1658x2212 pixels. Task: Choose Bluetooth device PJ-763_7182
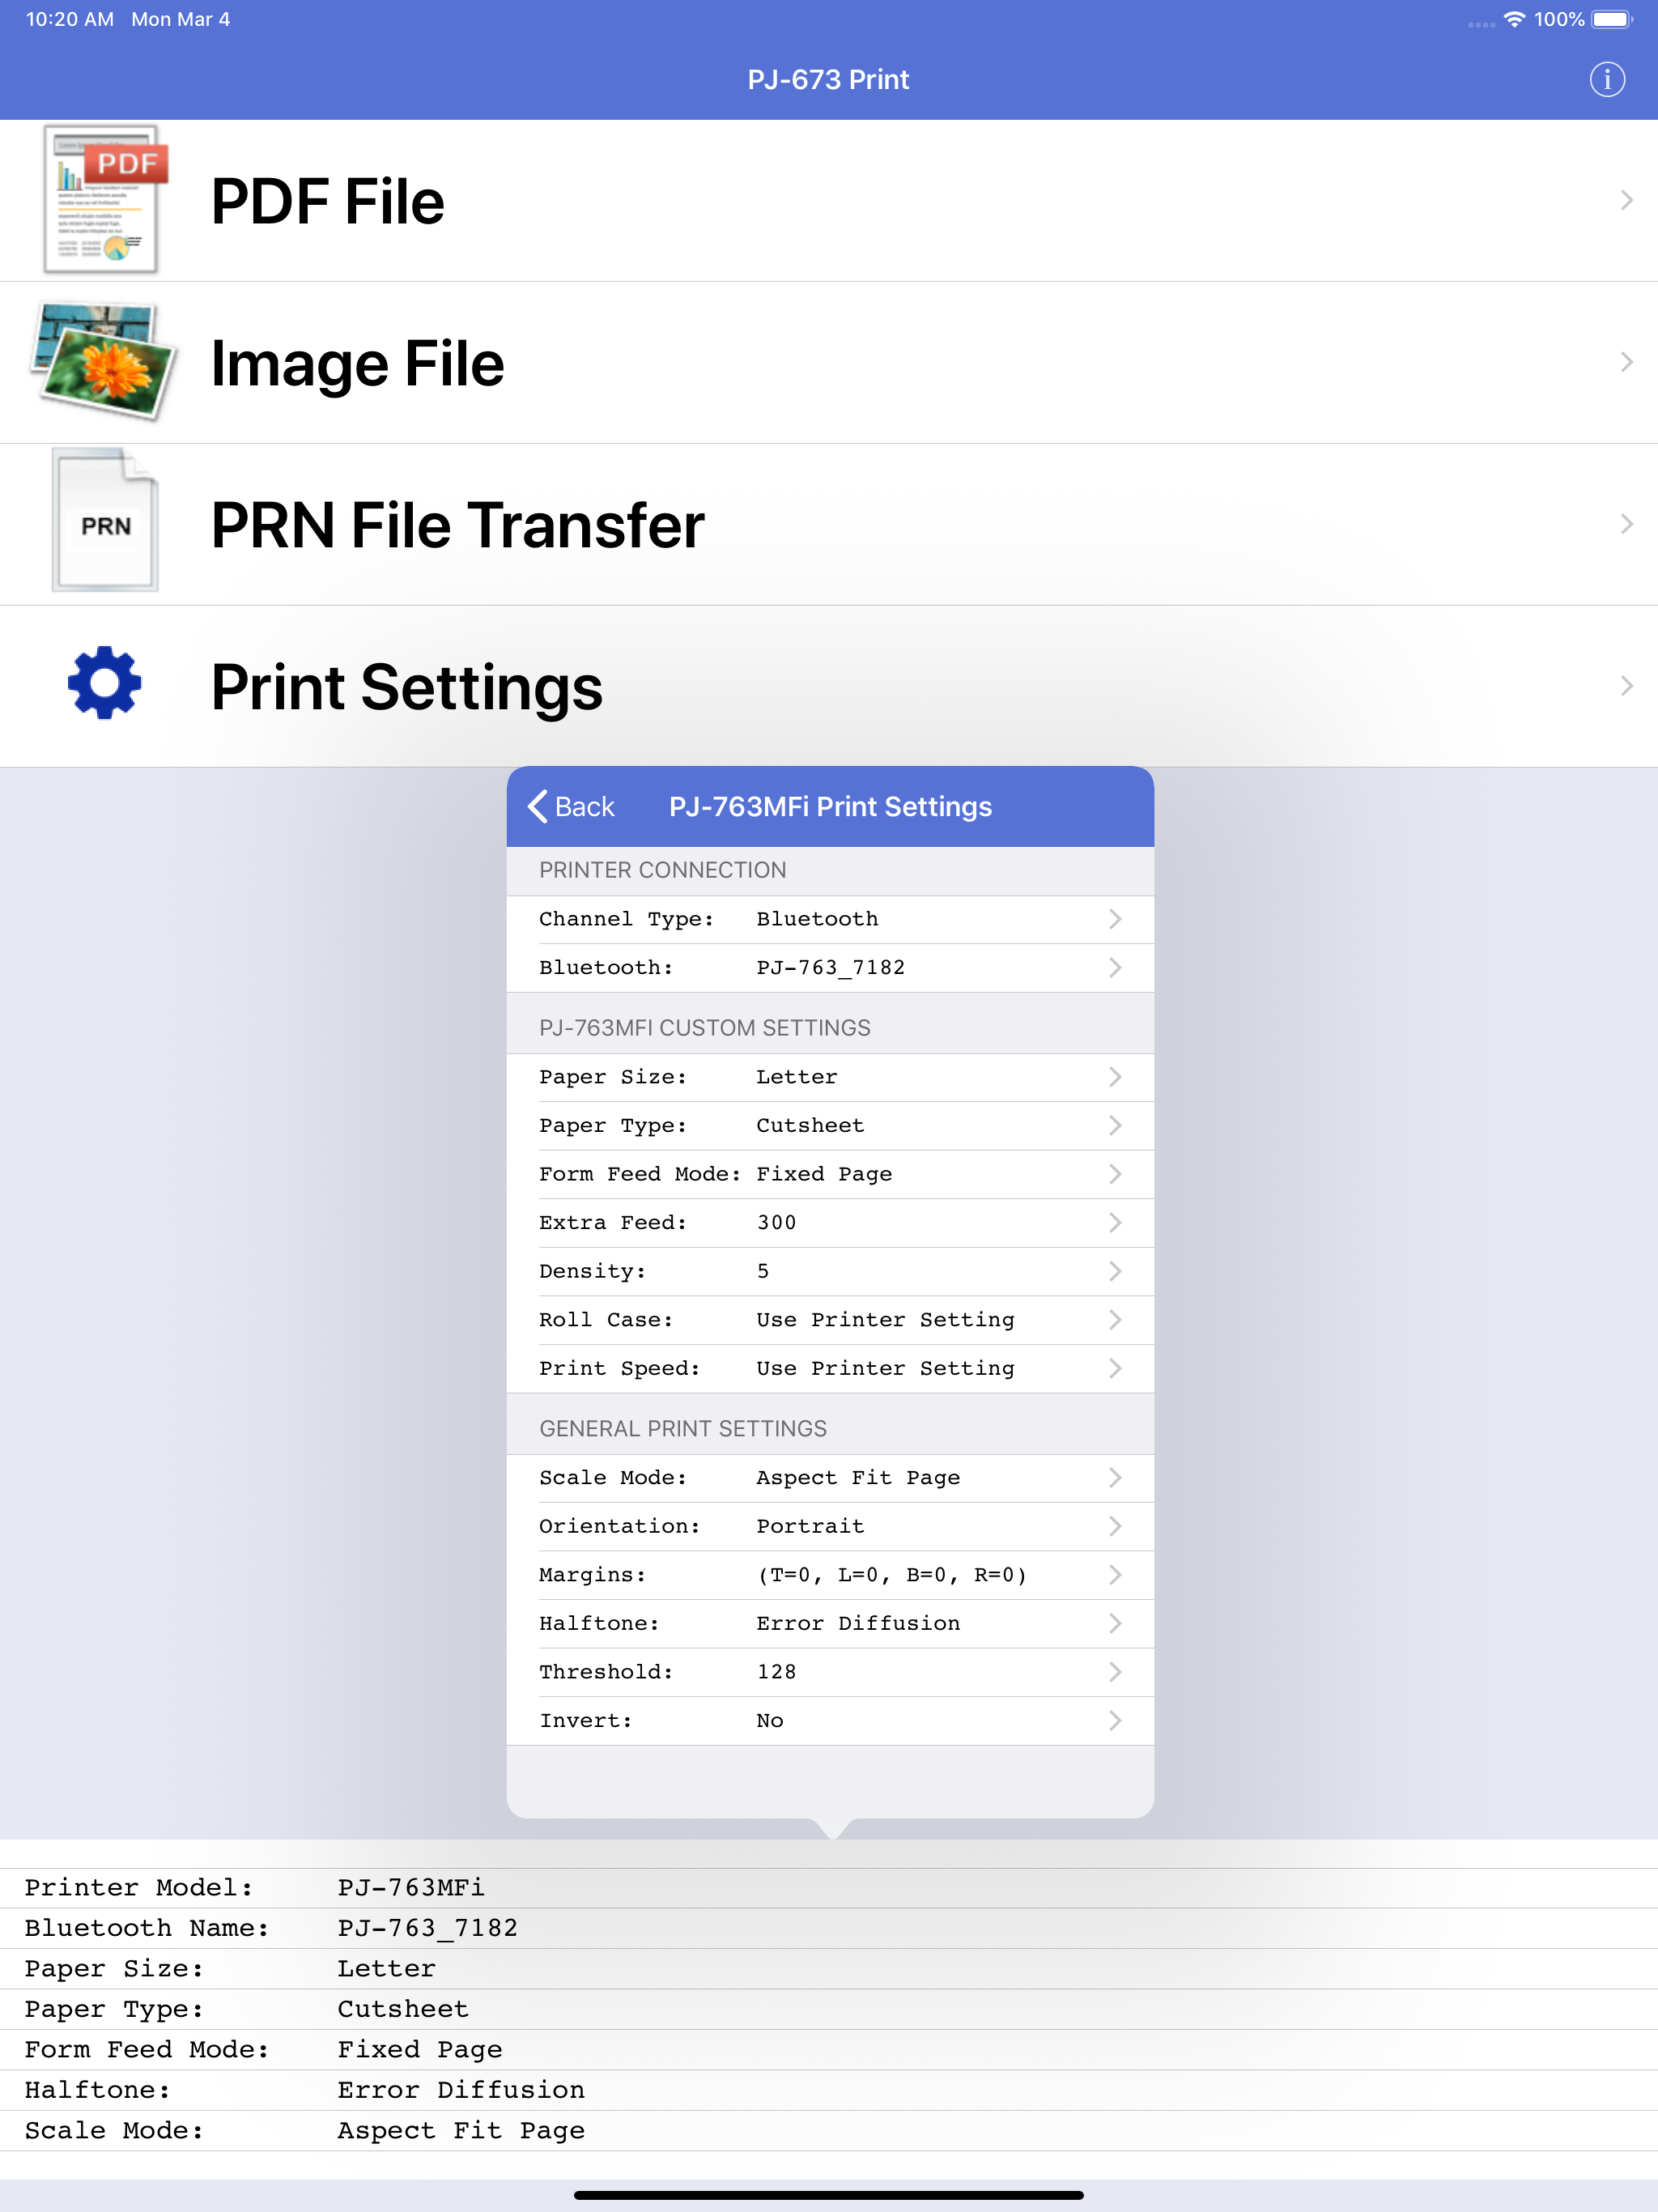coord(830,968)
